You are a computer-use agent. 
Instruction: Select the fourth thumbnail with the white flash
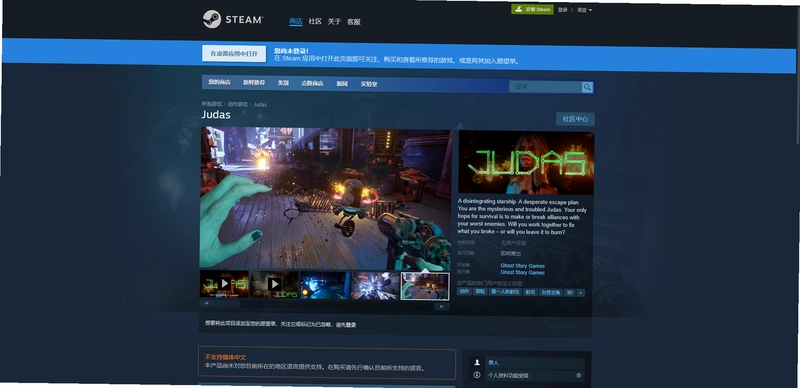click(x=375, y=285)
